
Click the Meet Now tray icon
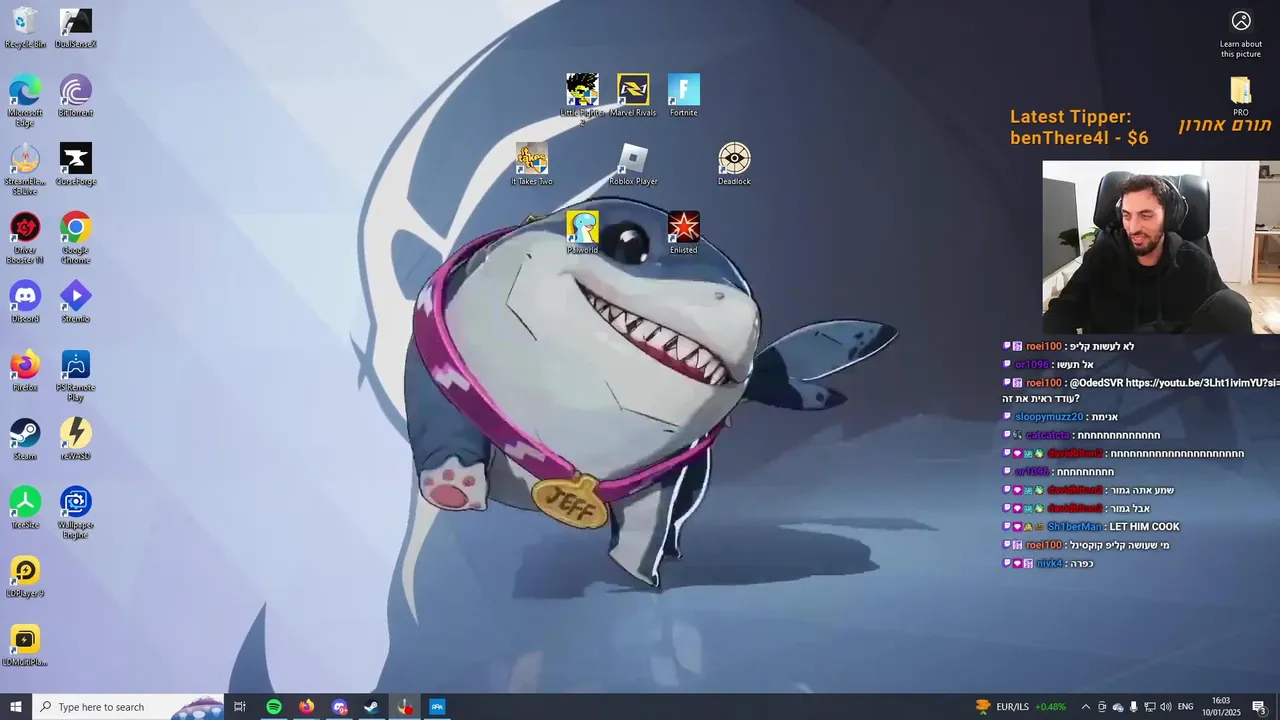1102,707
